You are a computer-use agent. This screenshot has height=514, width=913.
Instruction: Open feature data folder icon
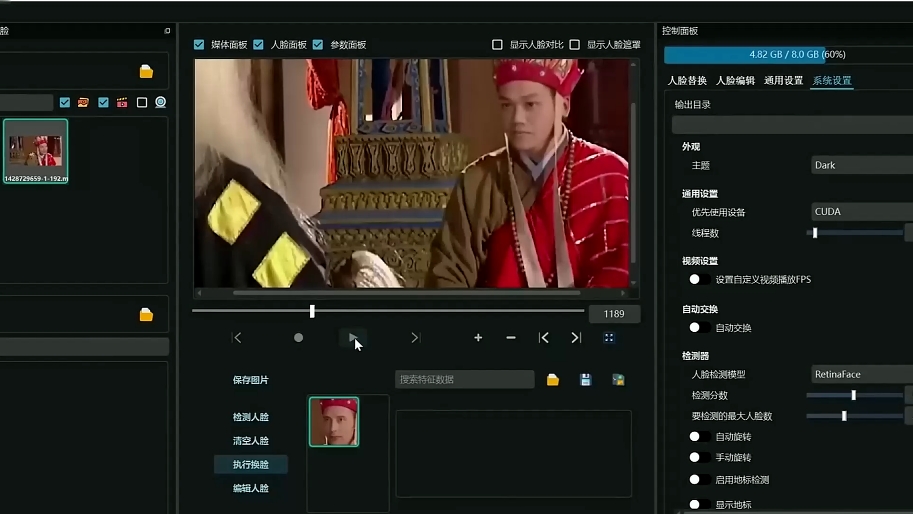(x=553, y=380)
